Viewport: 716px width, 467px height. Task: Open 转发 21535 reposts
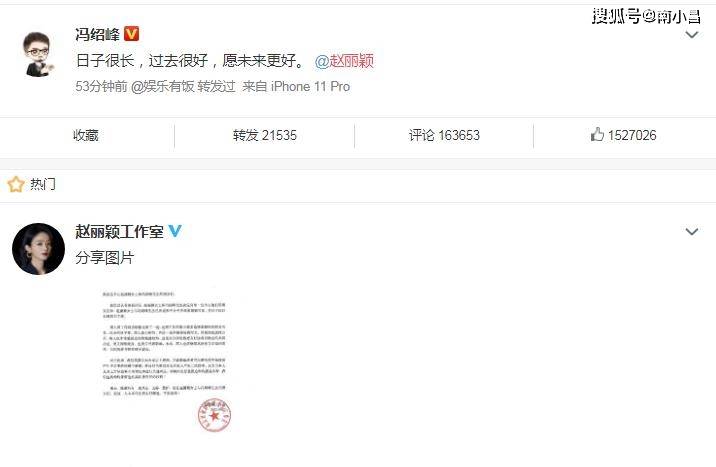pyautogui.click(x=265, y=135)
